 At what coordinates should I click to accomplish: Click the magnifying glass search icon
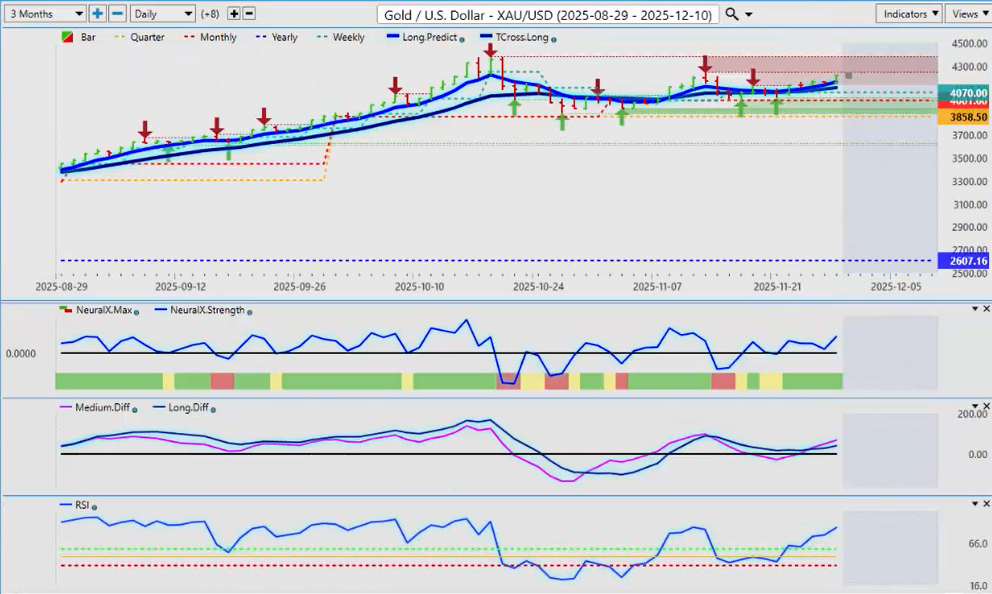pyautogui.click(x=732, y=14)
